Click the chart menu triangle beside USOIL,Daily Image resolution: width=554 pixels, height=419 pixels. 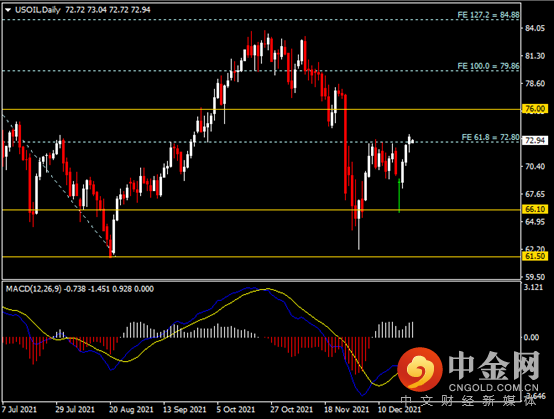(x=8, y=10)
